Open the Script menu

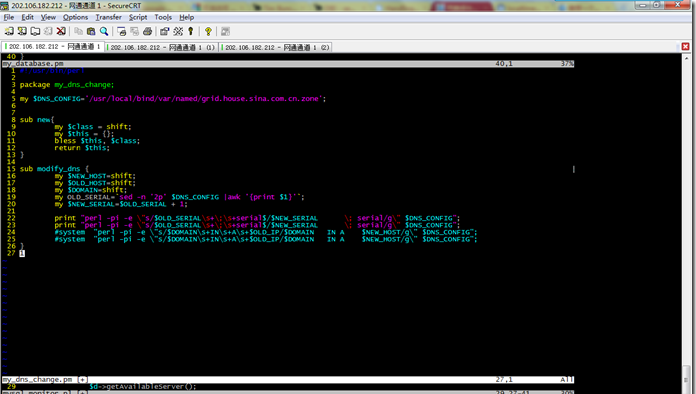[138, 17]
